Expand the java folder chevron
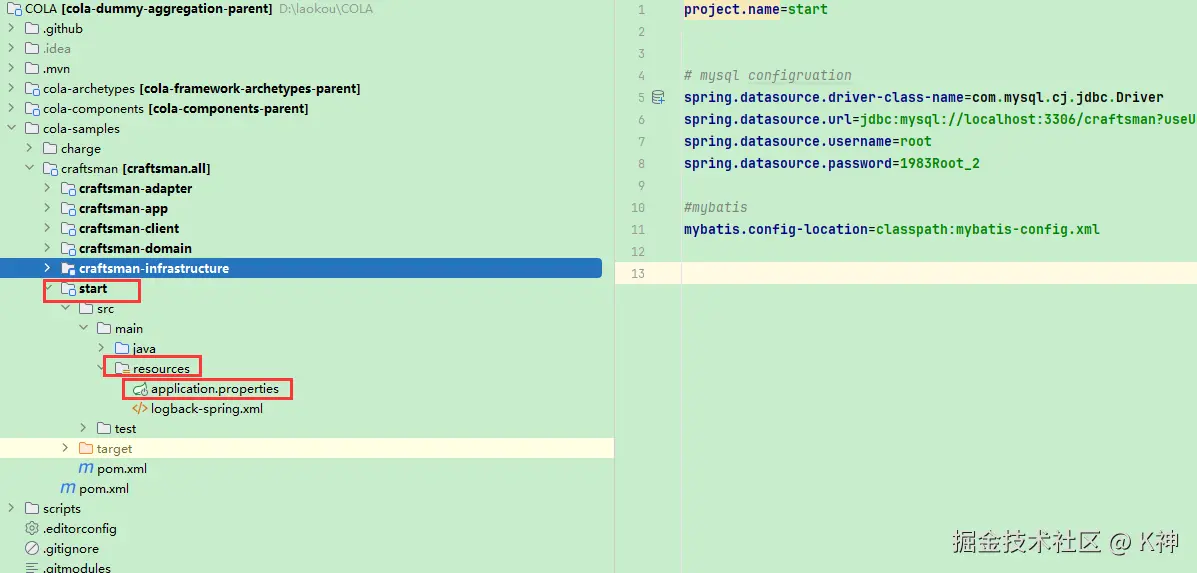The image size is (1197, 573). (102, 348)
